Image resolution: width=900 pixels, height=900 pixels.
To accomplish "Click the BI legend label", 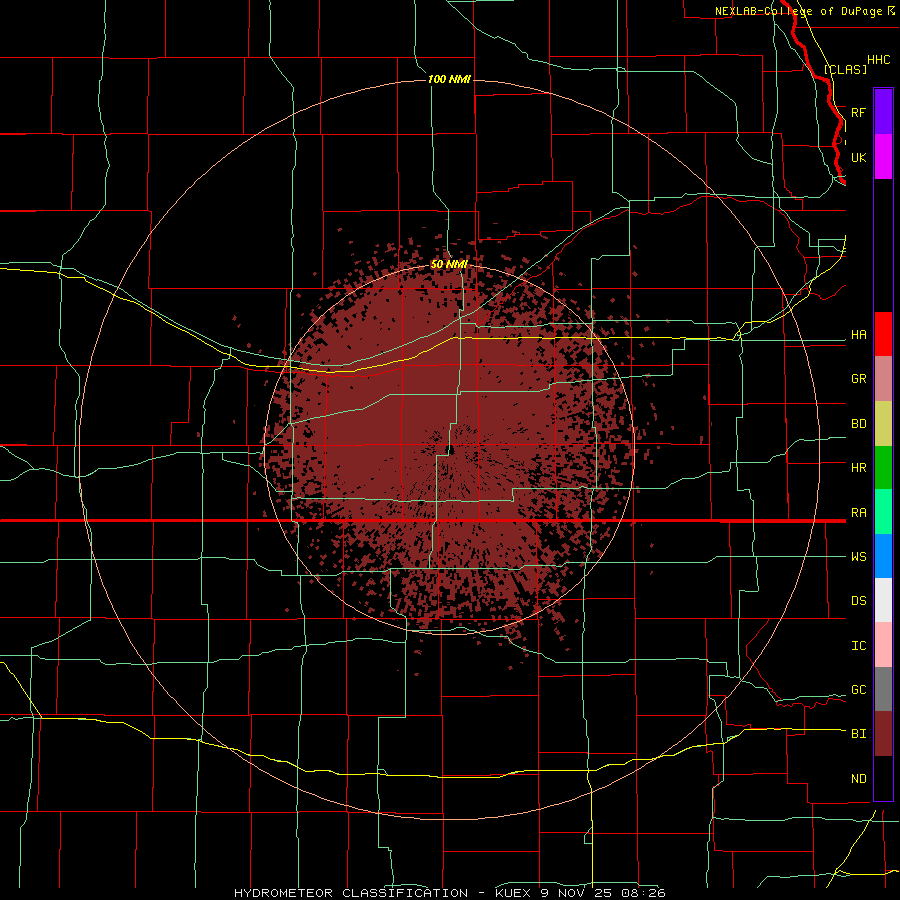I will coord(858,734).
